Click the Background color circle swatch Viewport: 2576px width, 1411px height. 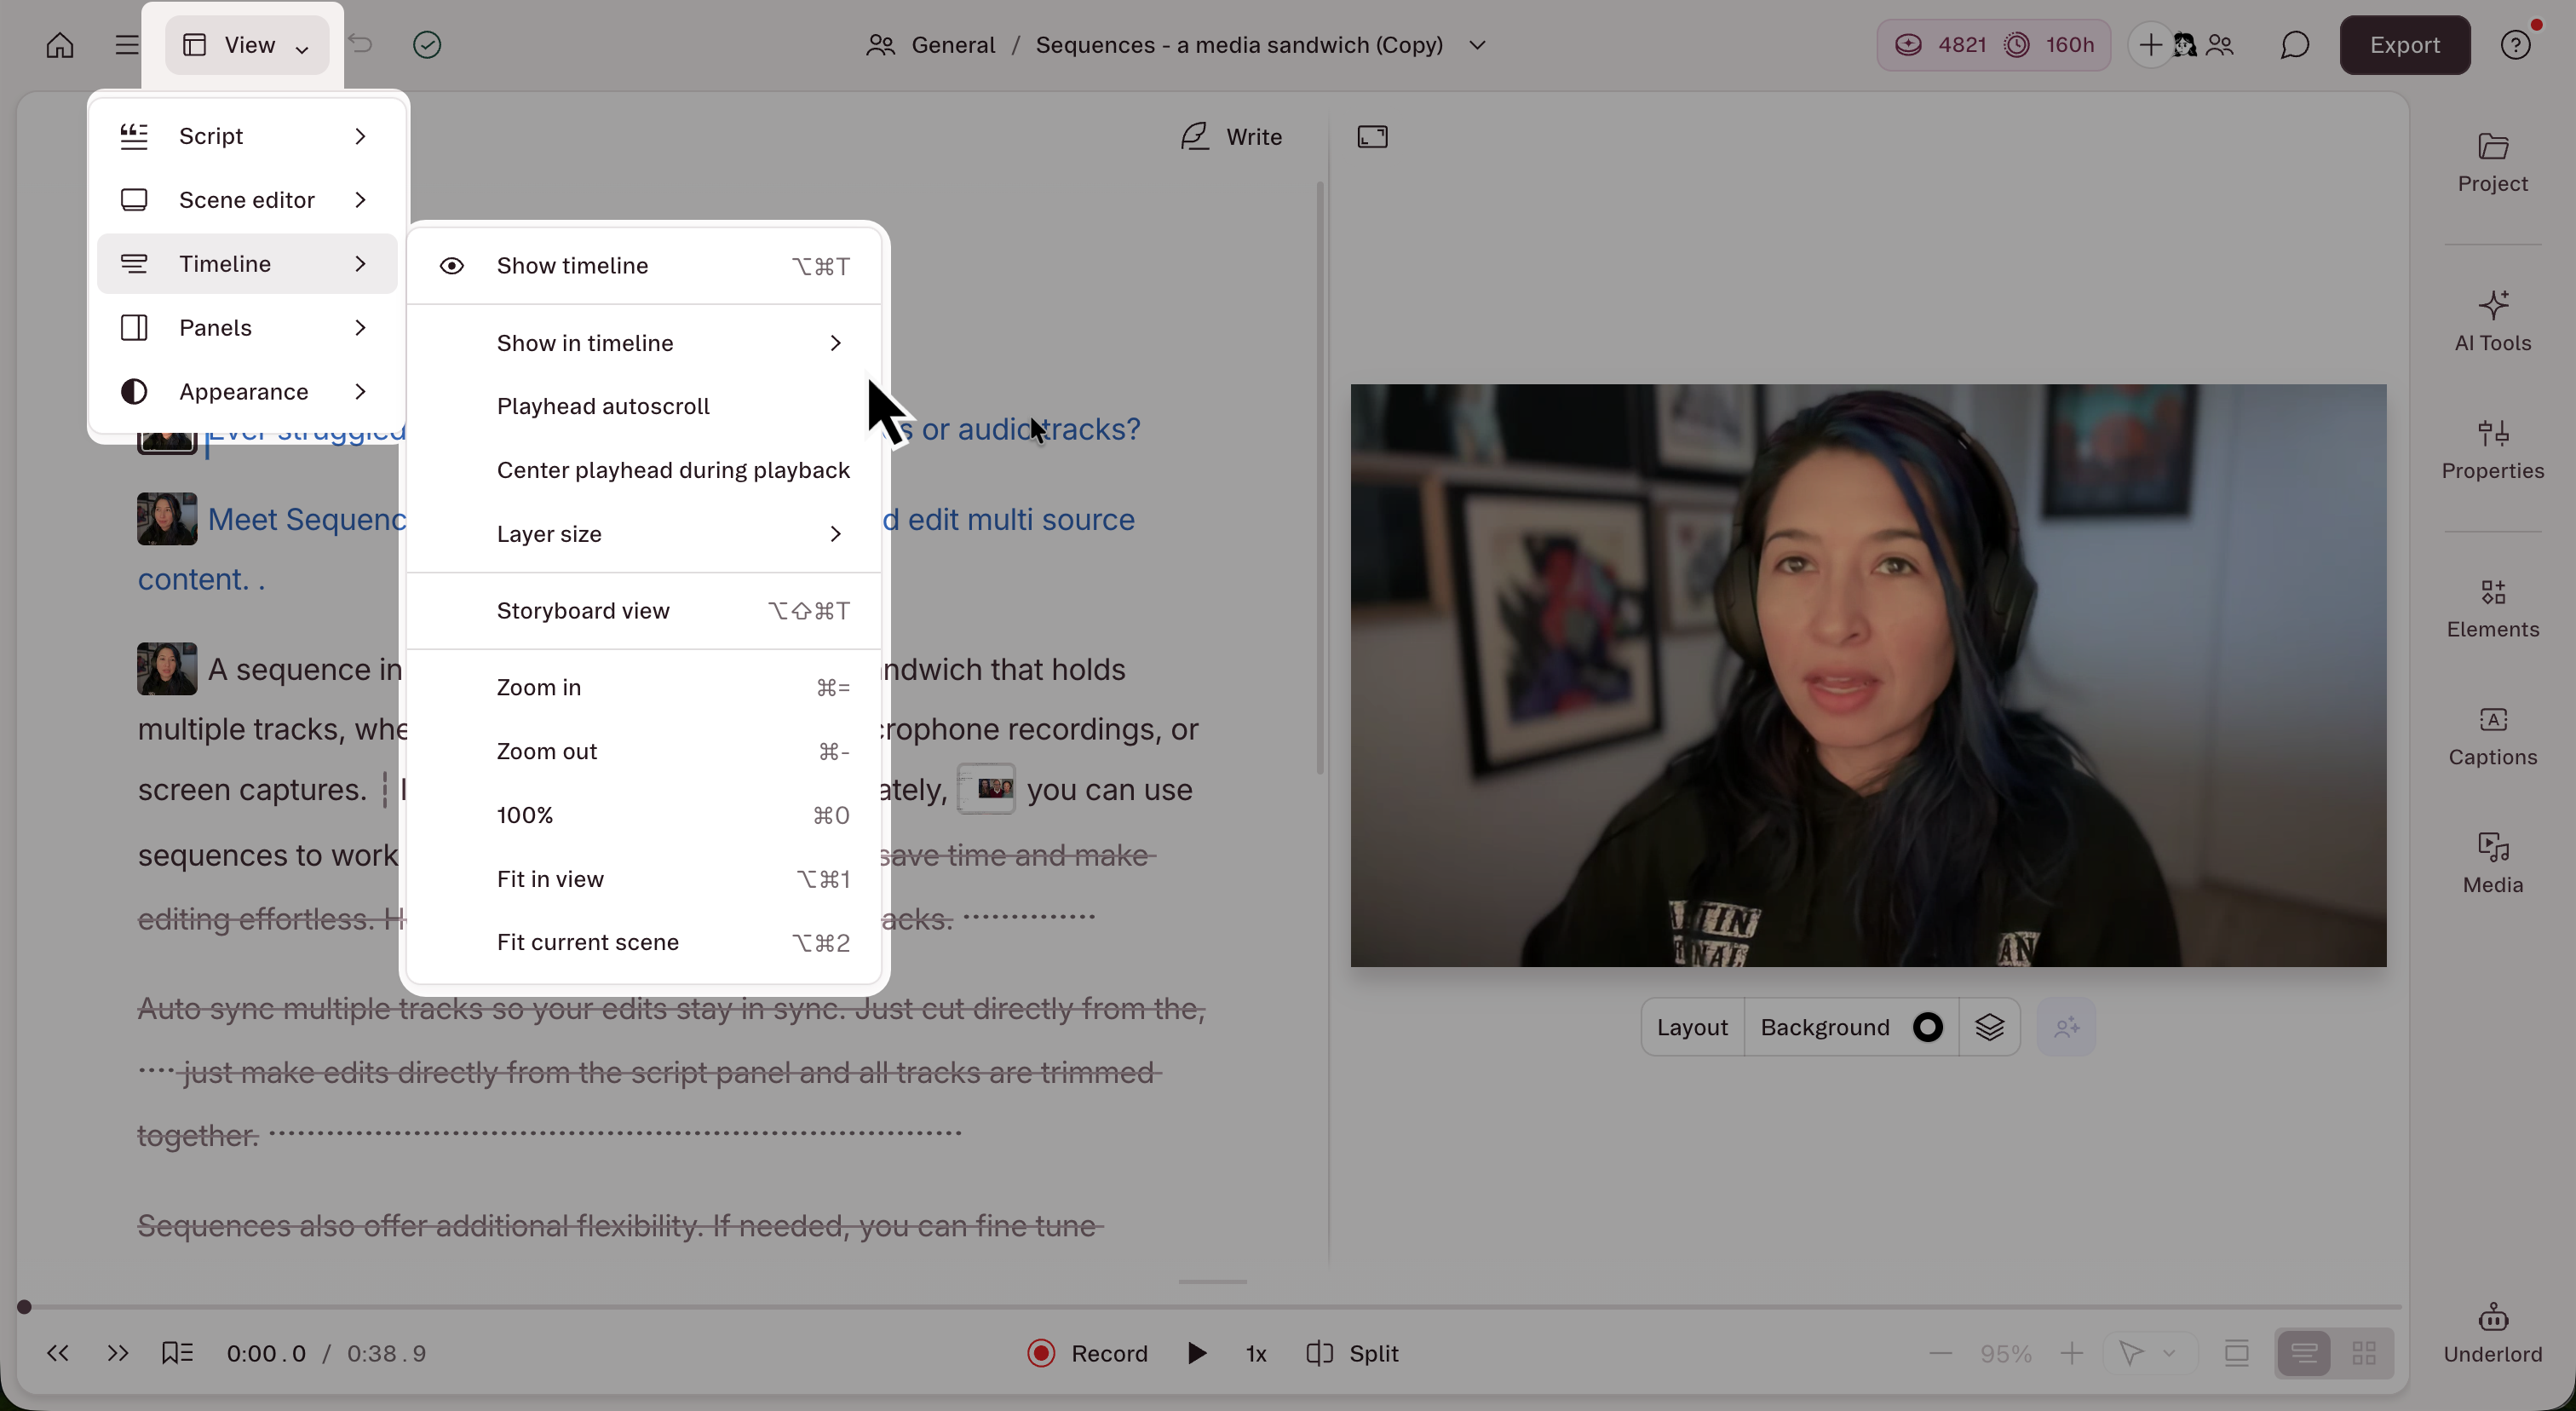1927,1027
